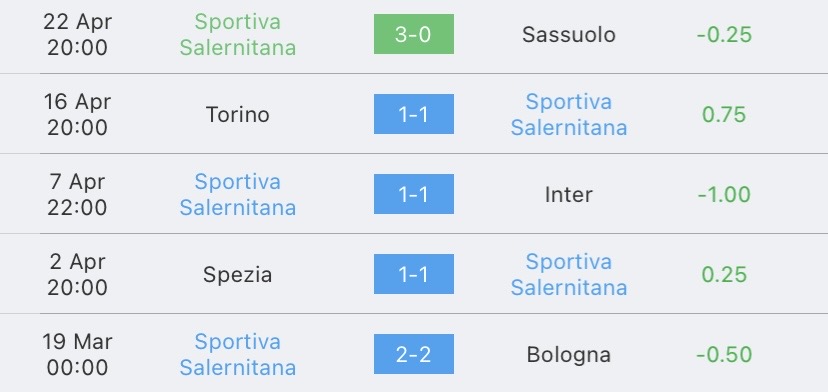Open Sportiva Salernitana away vs Torino
The width and height of the screenshot is (828, 392).
pos(569,114)
